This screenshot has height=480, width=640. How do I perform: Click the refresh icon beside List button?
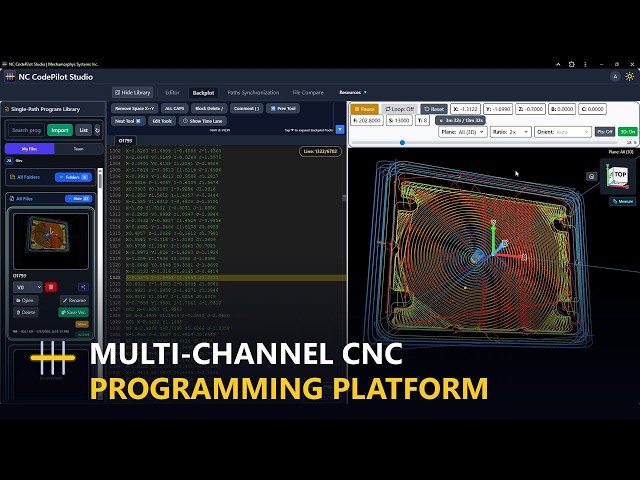pyautogui.click(x=97, y=130)
